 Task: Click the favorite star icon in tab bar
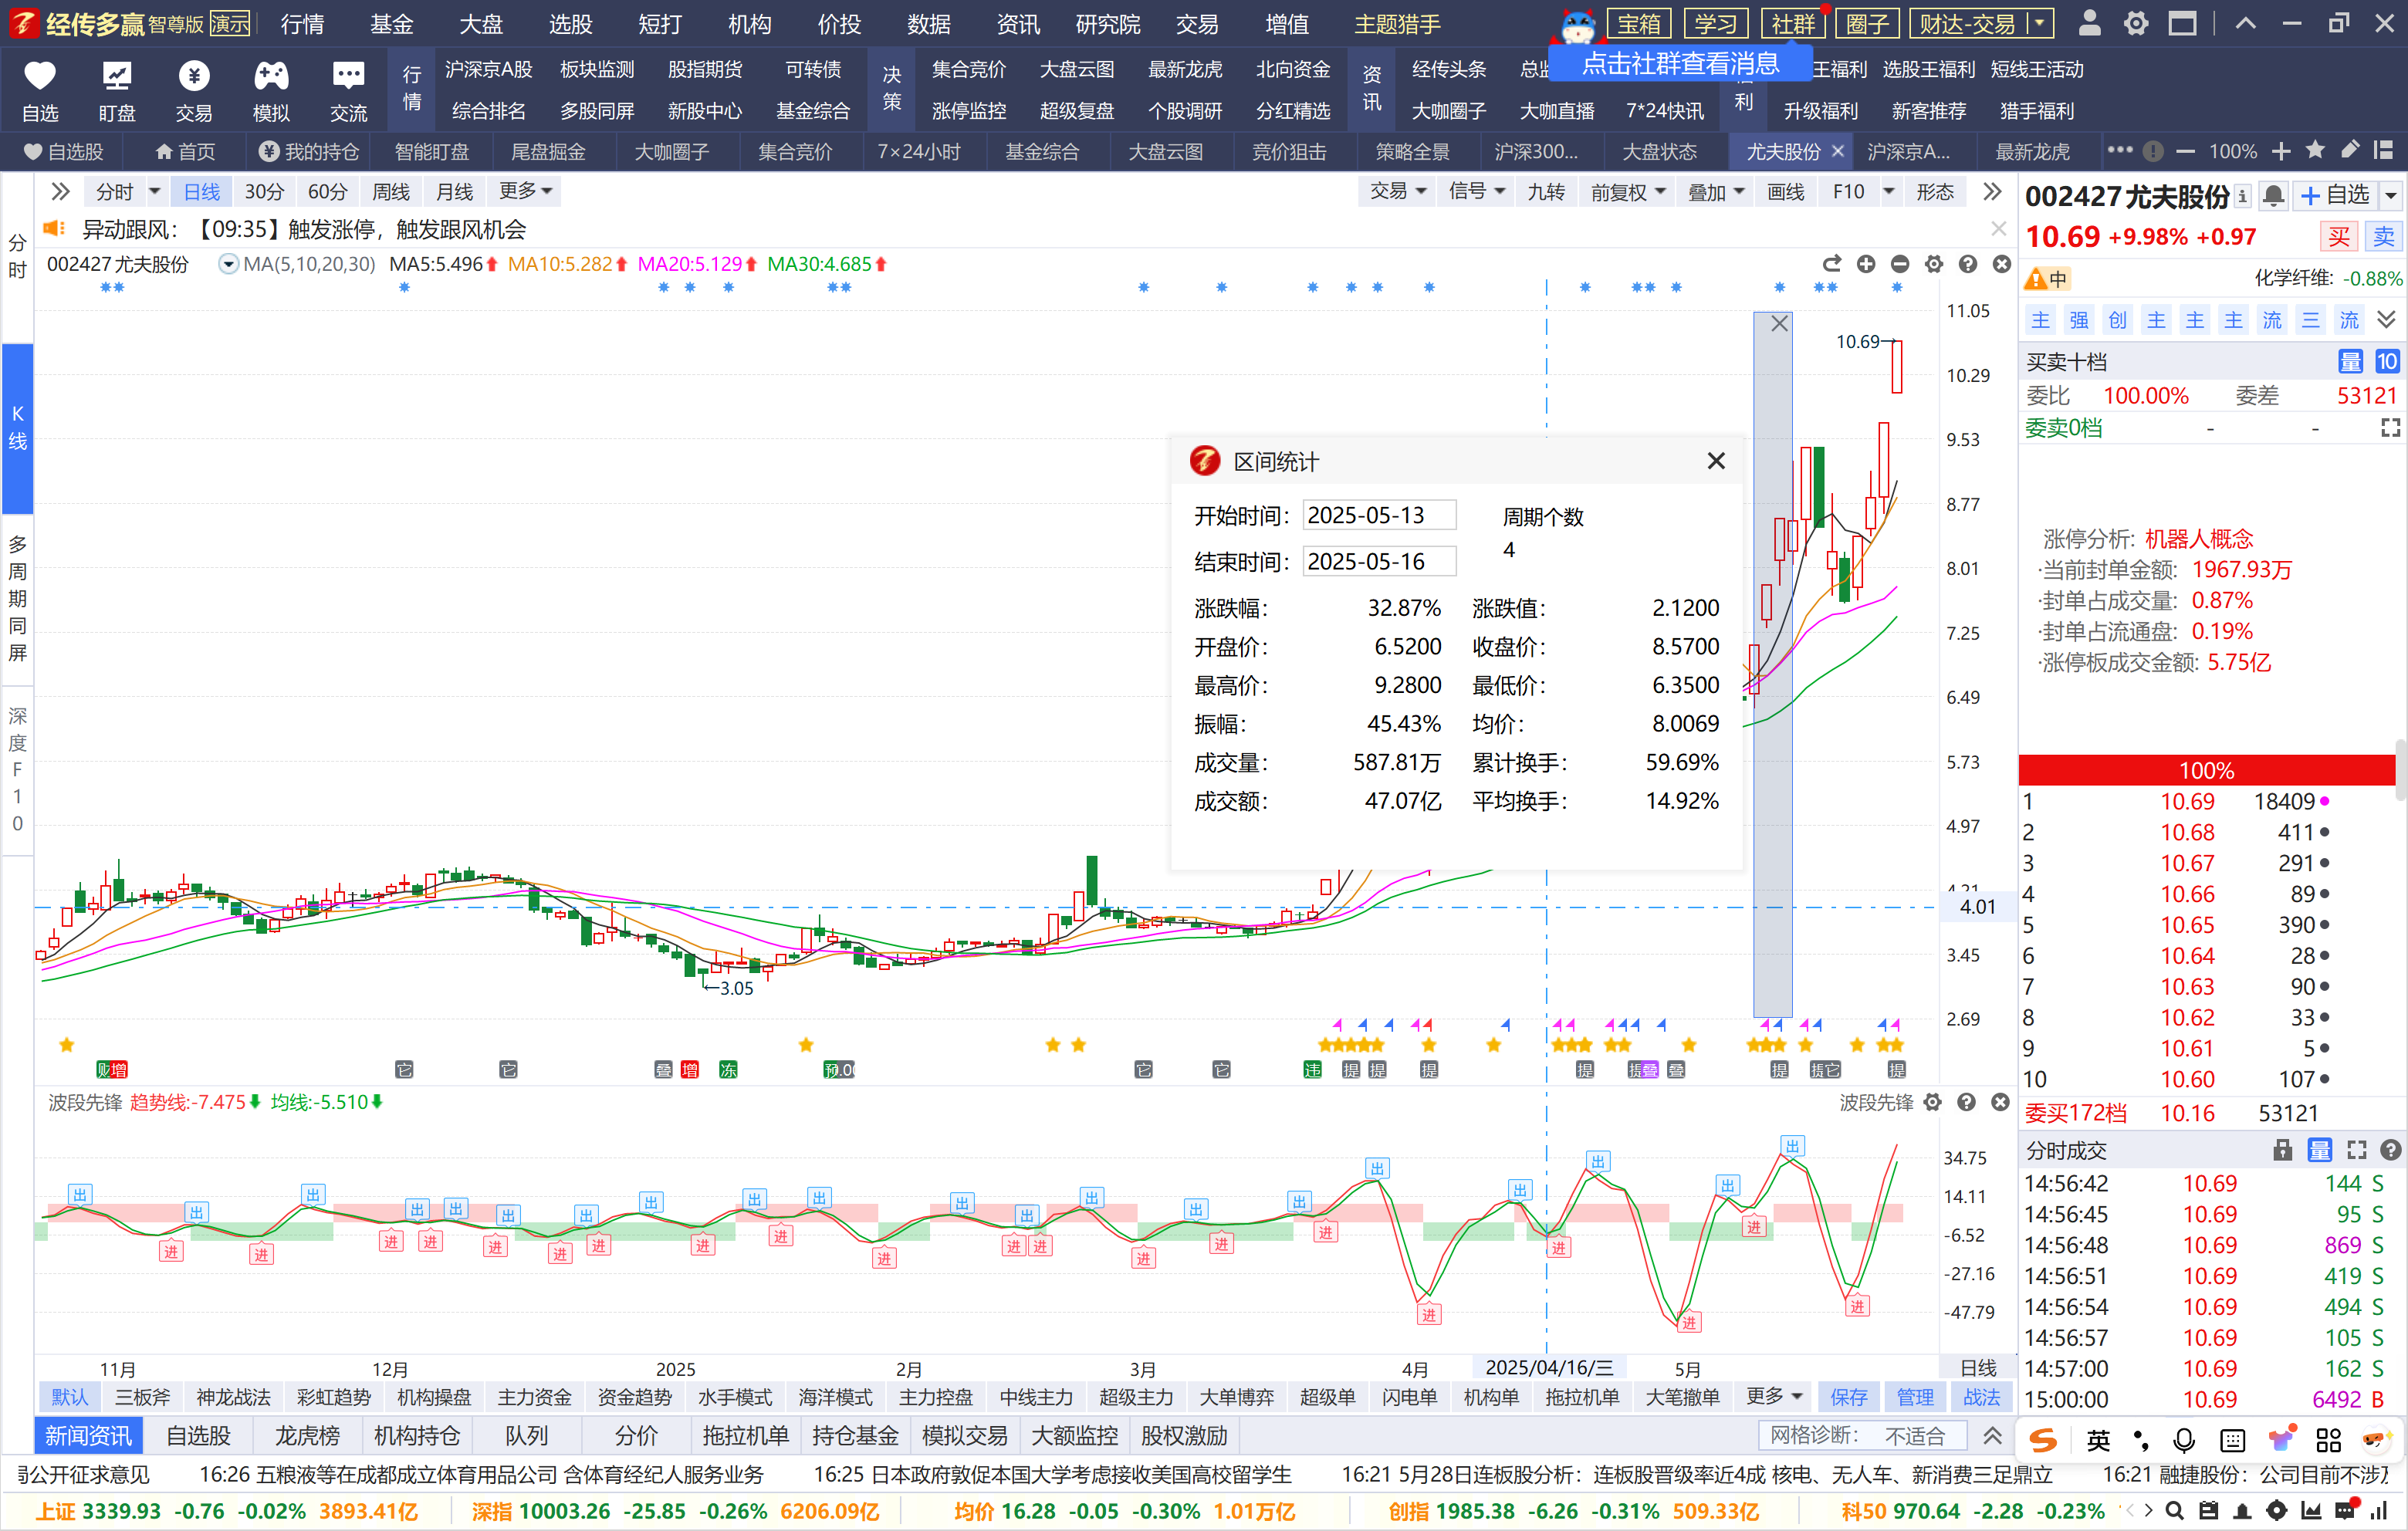[x=2315, y=151]
